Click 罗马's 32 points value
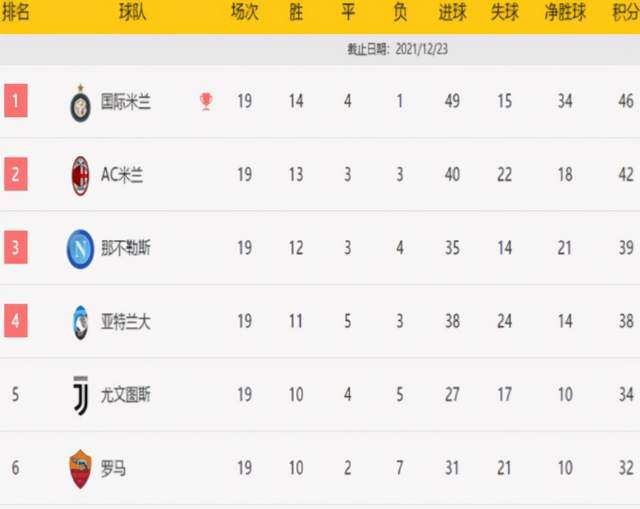The image size is (640, 509). [626, 468]
